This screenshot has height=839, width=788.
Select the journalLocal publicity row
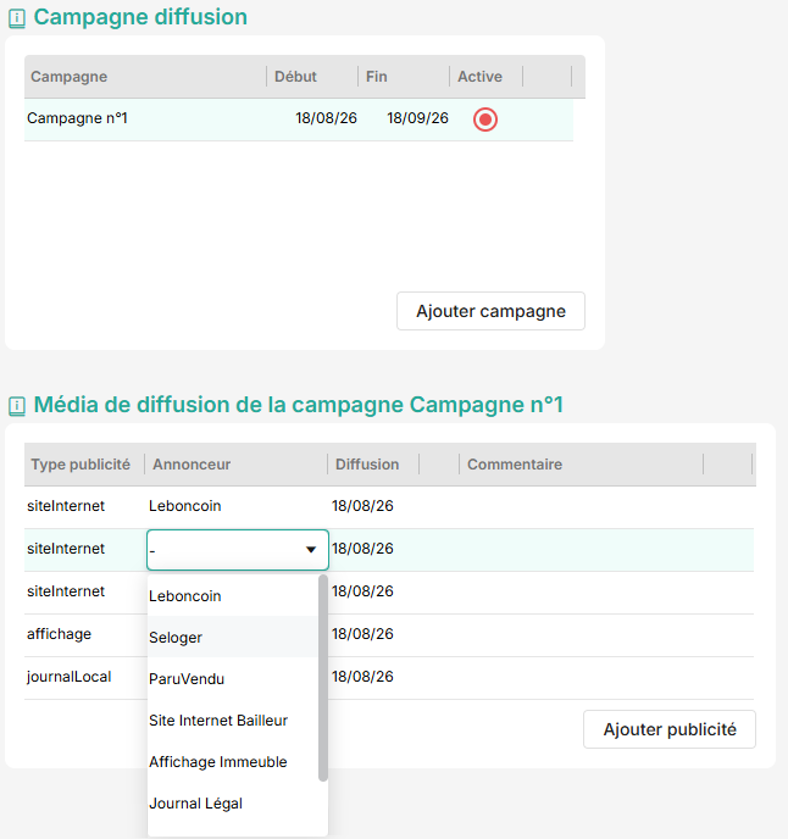[389, 677]
